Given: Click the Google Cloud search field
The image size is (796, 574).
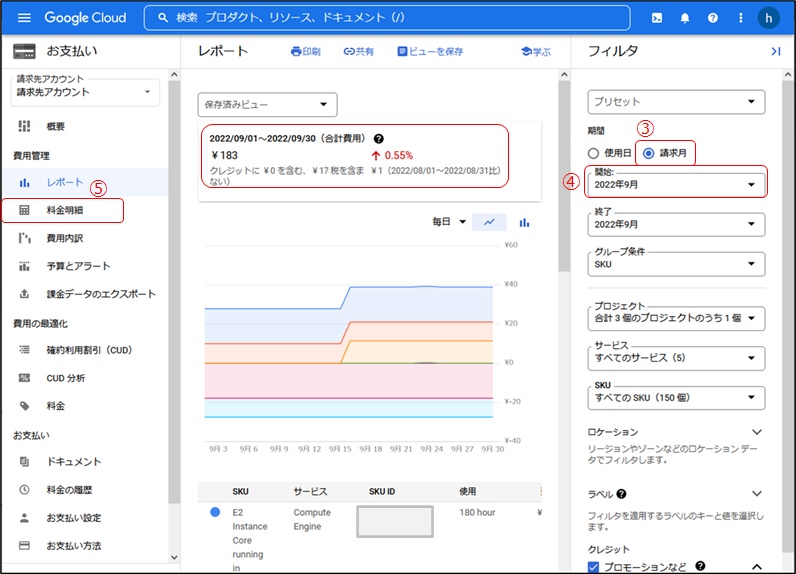Looking at the screenshot, I should tap(387, 18).
